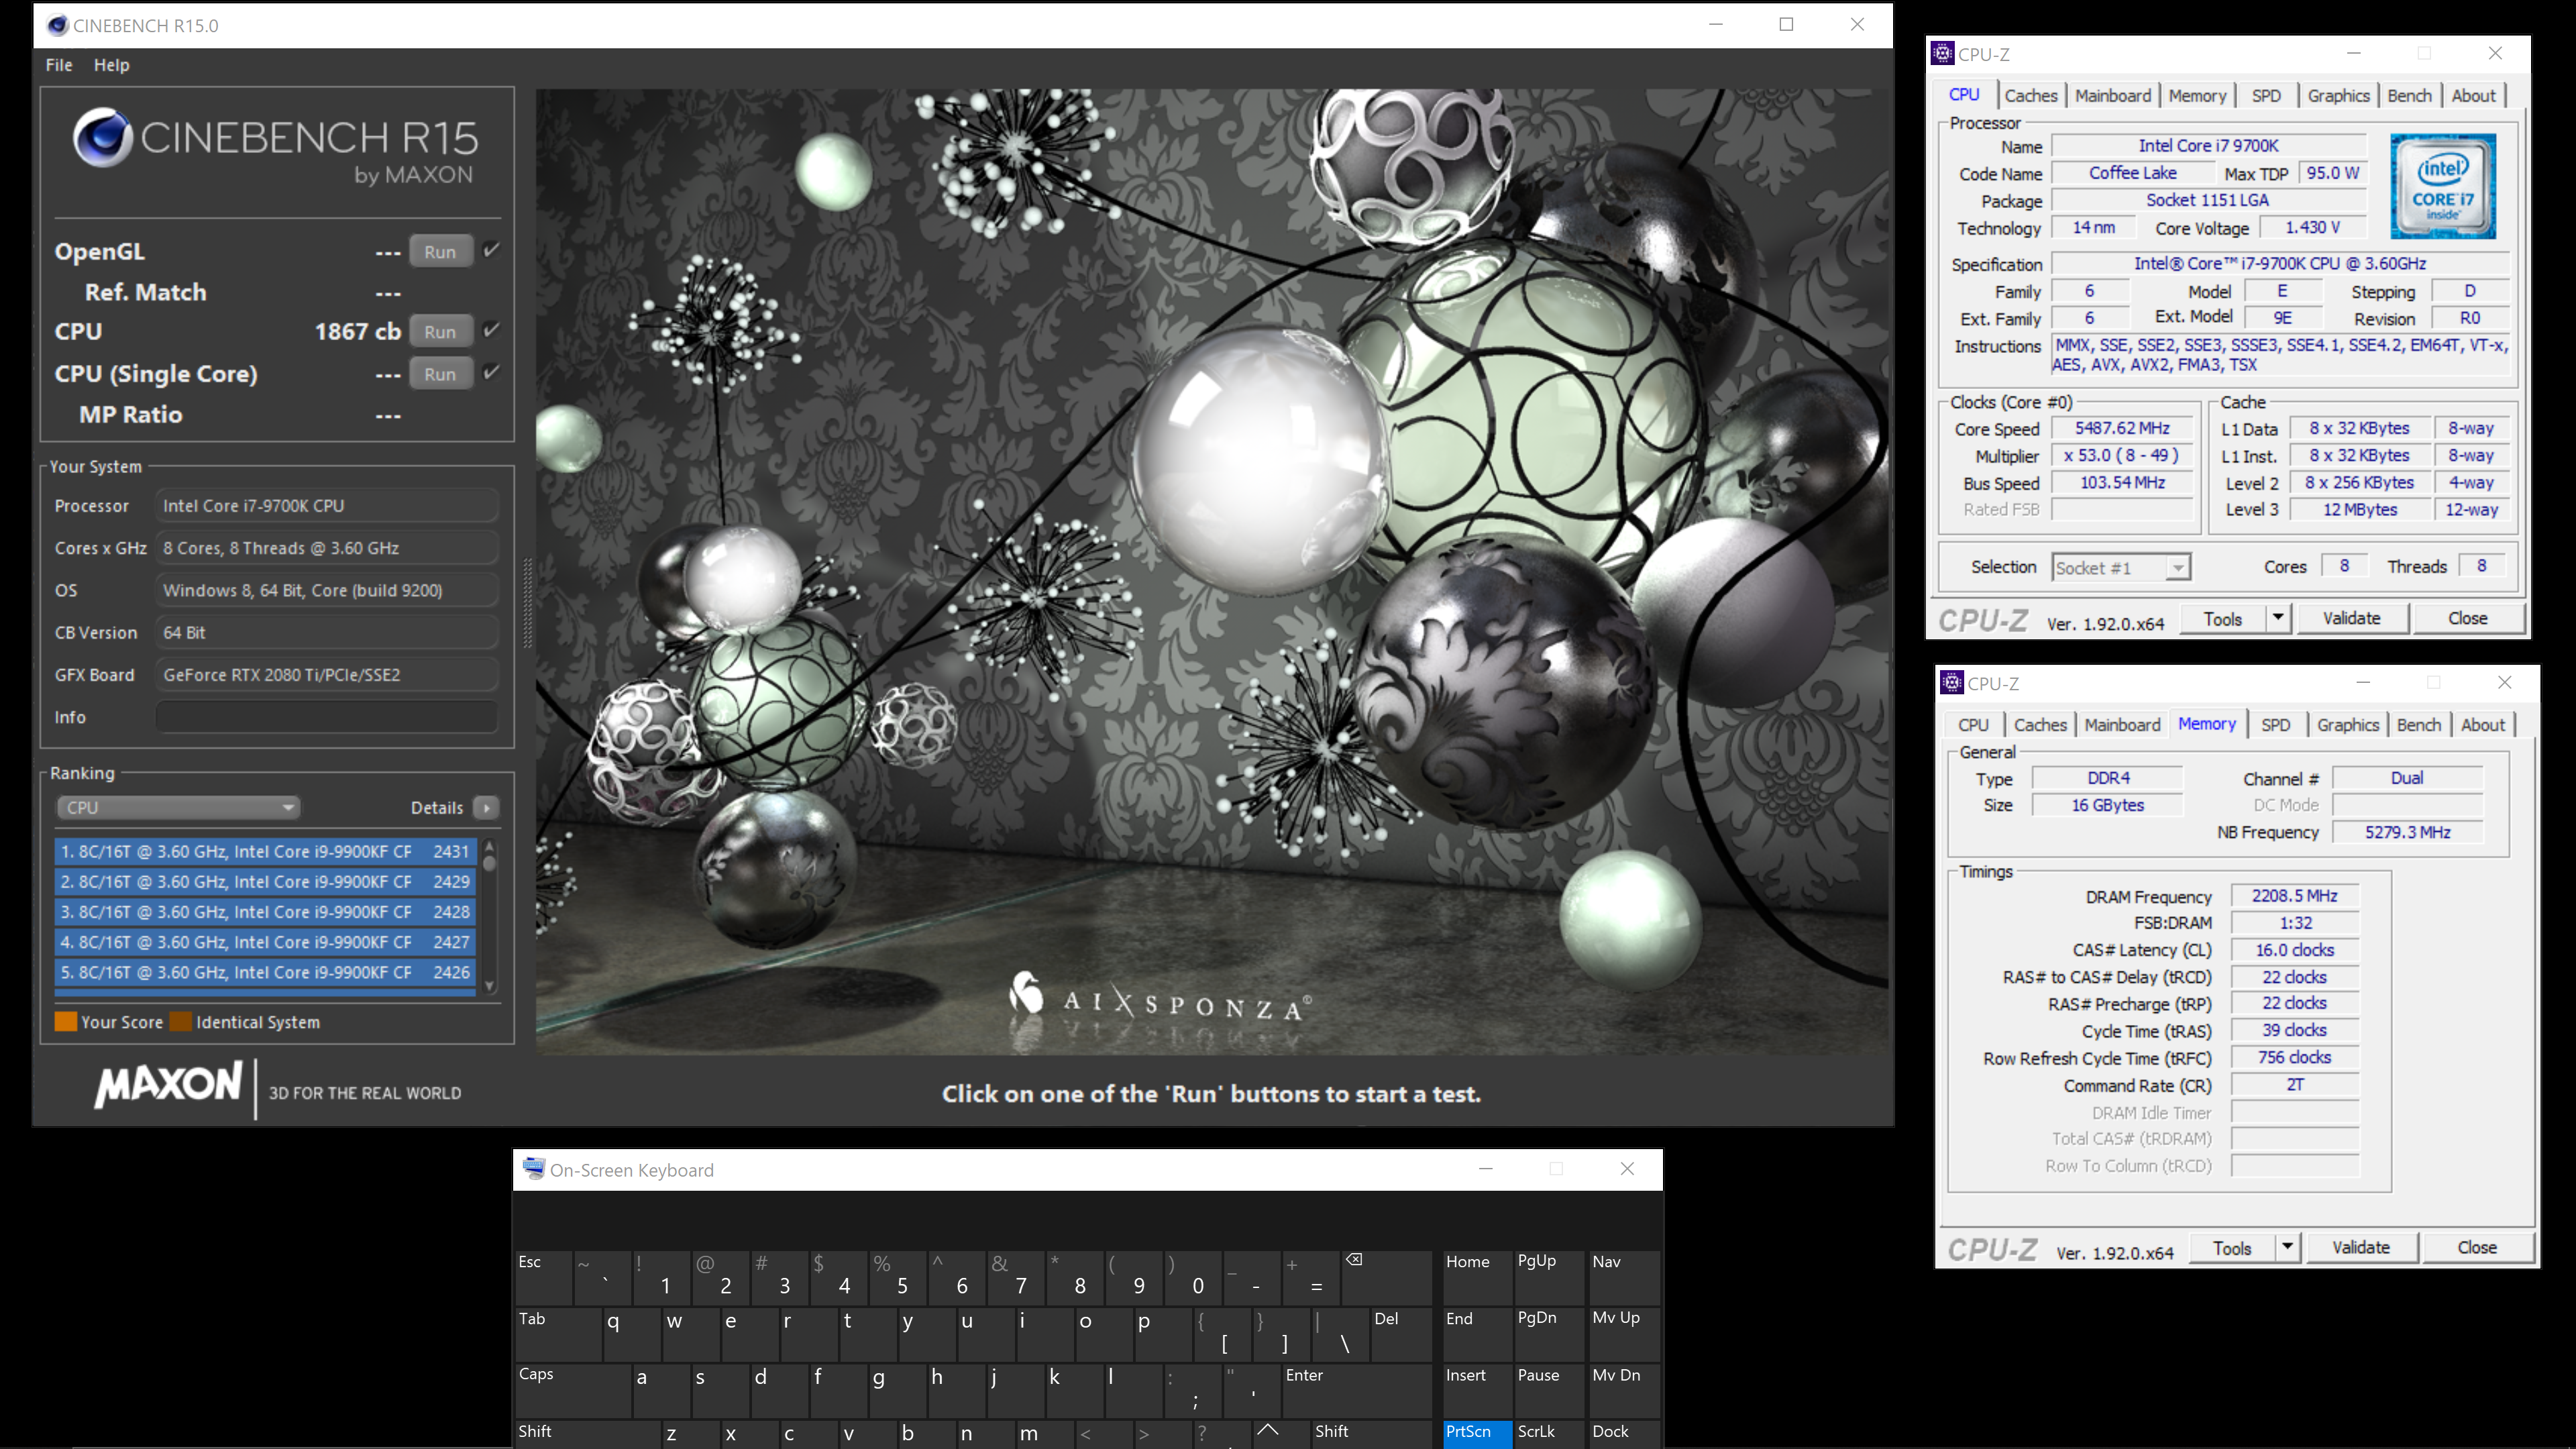Click the On-Screen Keyboard title icon
The height and width of the screenshot is (1449, 2576).
pyautogui.click(x=534, y=1168)
